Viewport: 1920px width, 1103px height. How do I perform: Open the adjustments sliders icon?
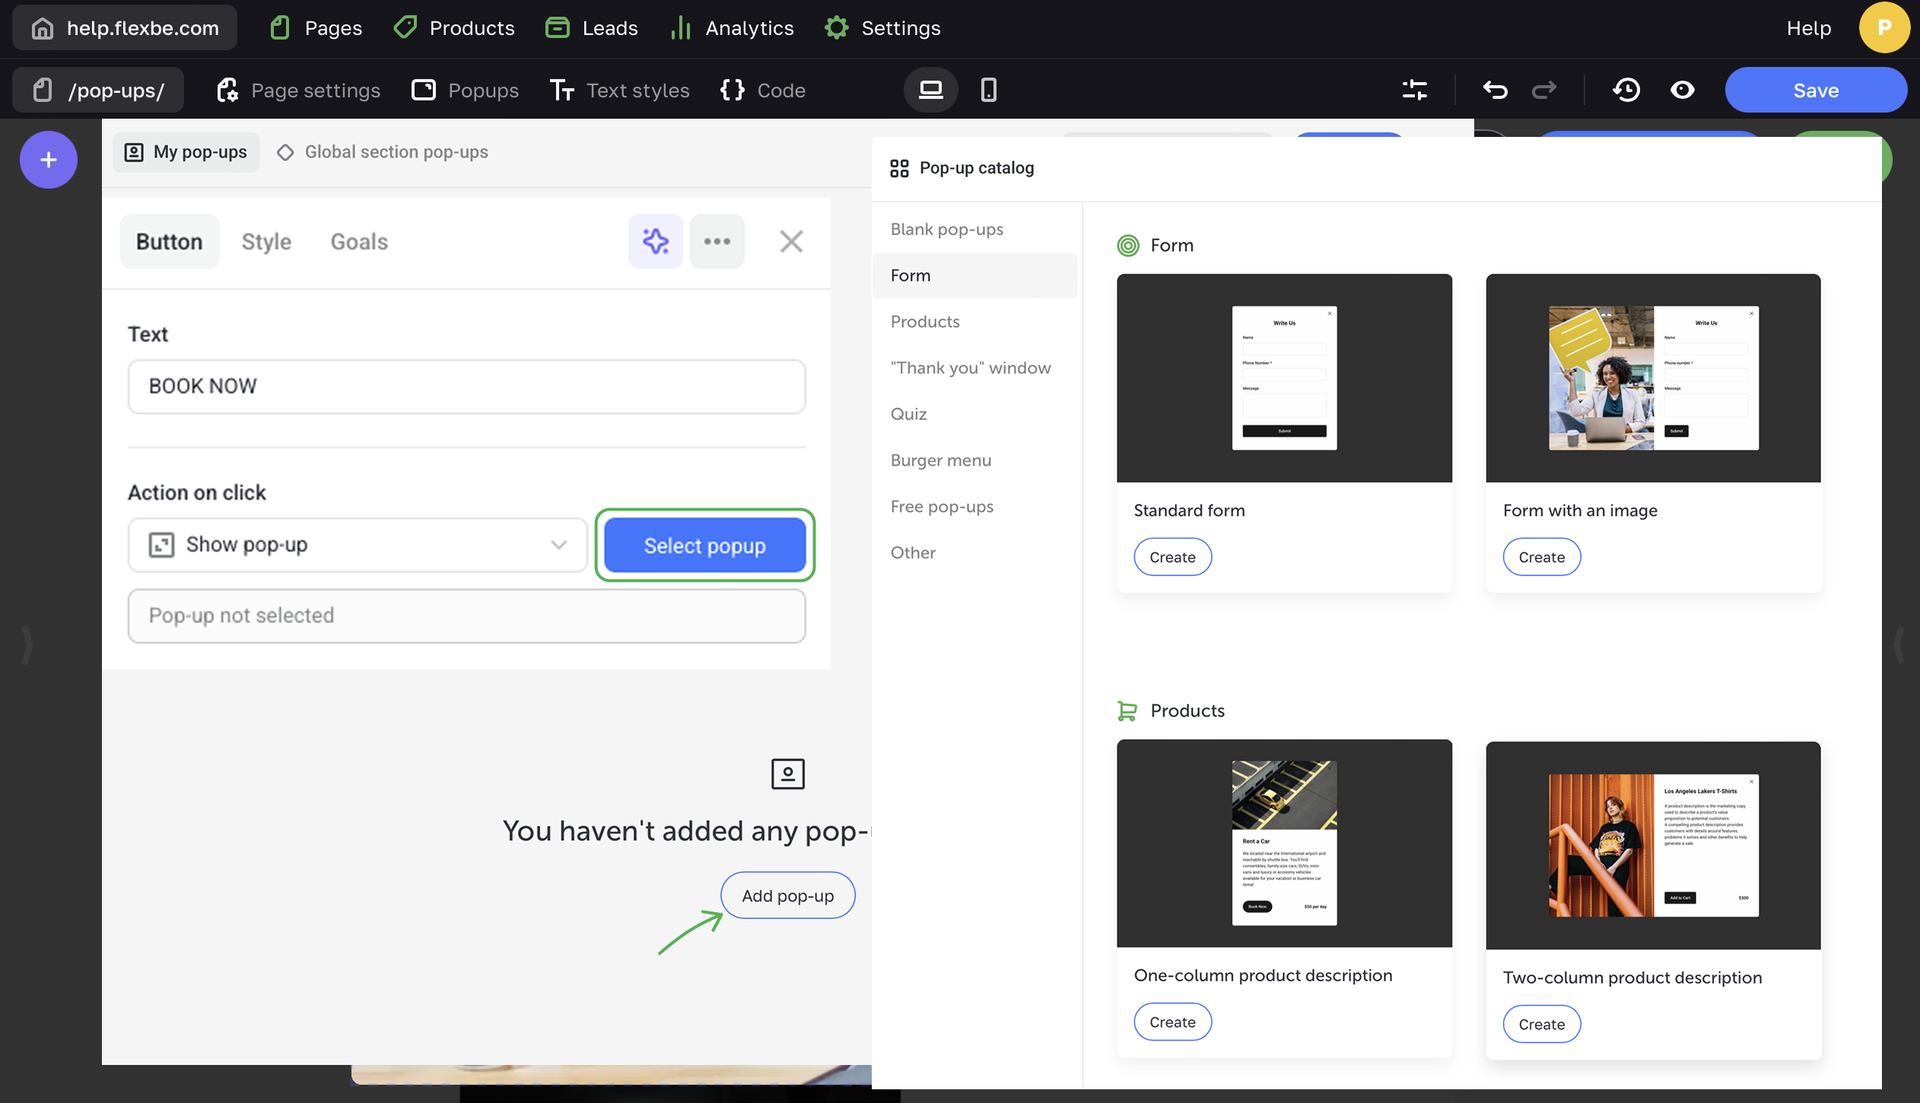1414,90
